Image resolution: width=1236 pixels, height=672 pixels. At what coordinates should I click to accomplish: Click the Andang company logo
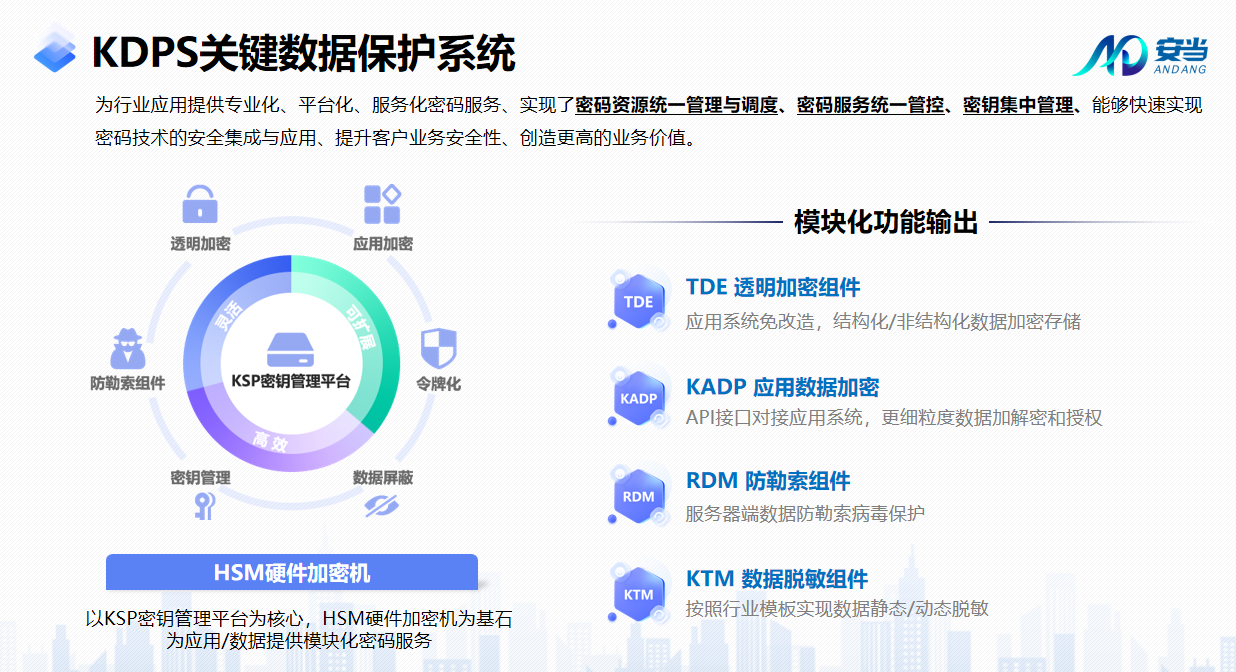pyautogui.click(x=1139, y=56)
